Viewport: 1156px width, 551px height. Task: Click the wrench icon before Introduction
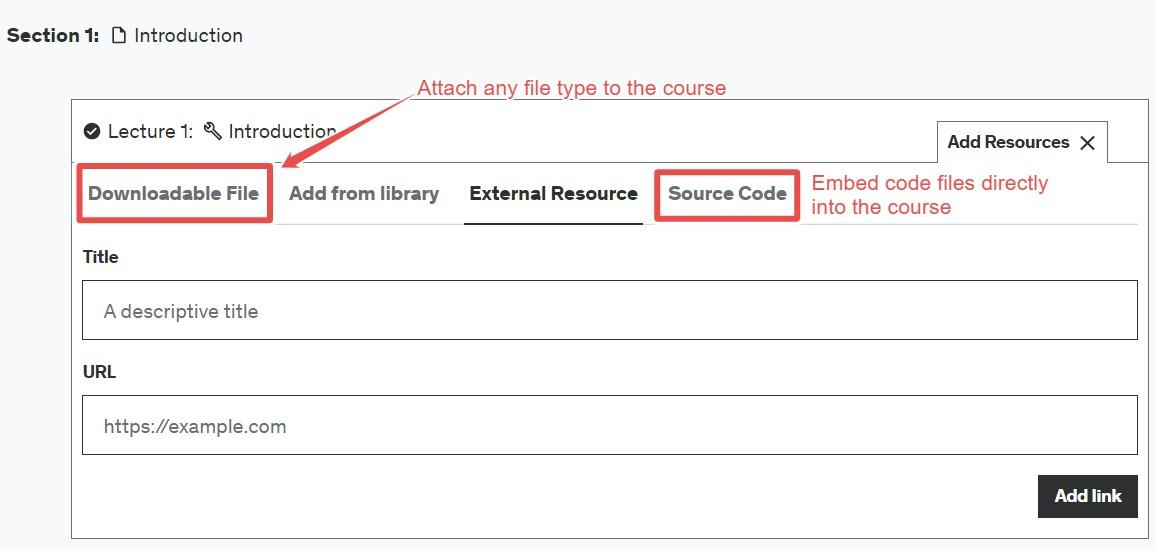coord(212,131)
